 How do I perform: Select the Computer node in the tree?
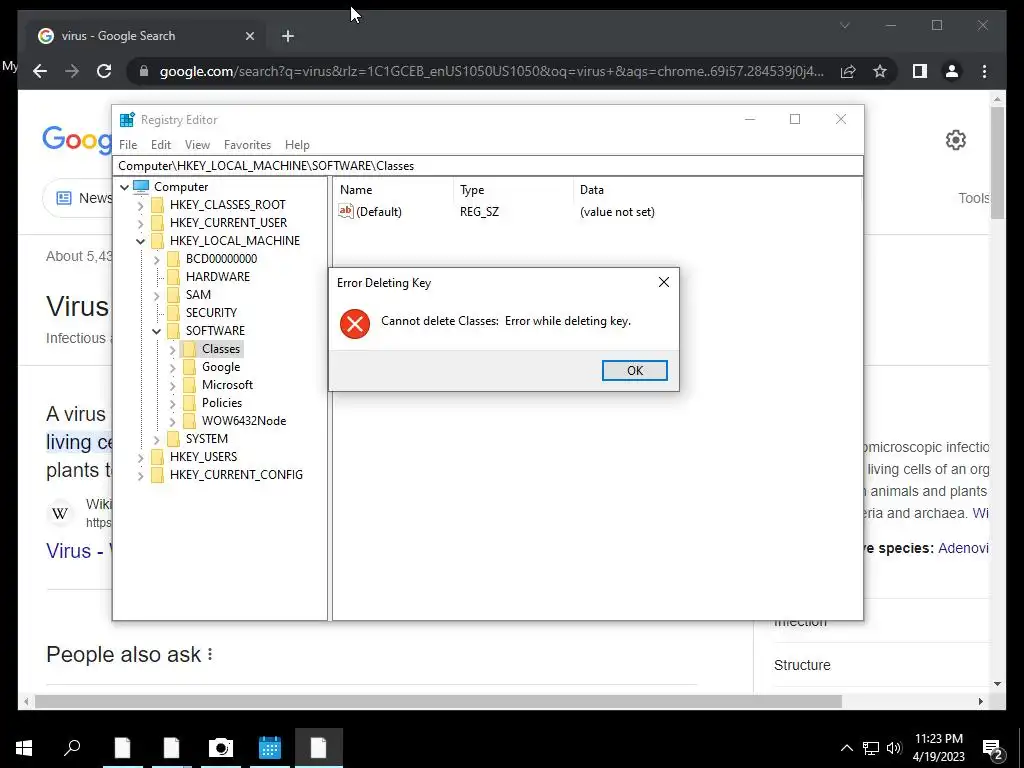pos(181,187)
